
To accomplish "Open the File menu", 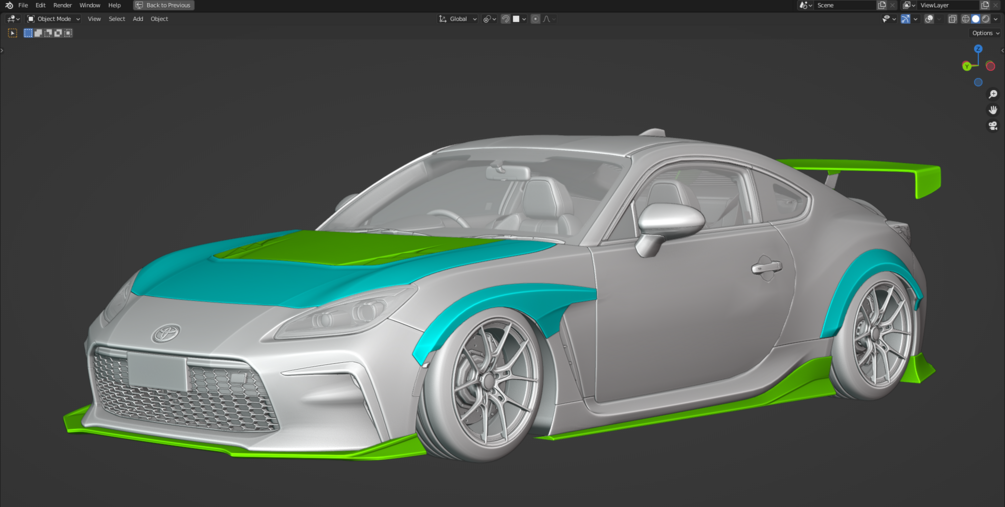I will [23, 5].
